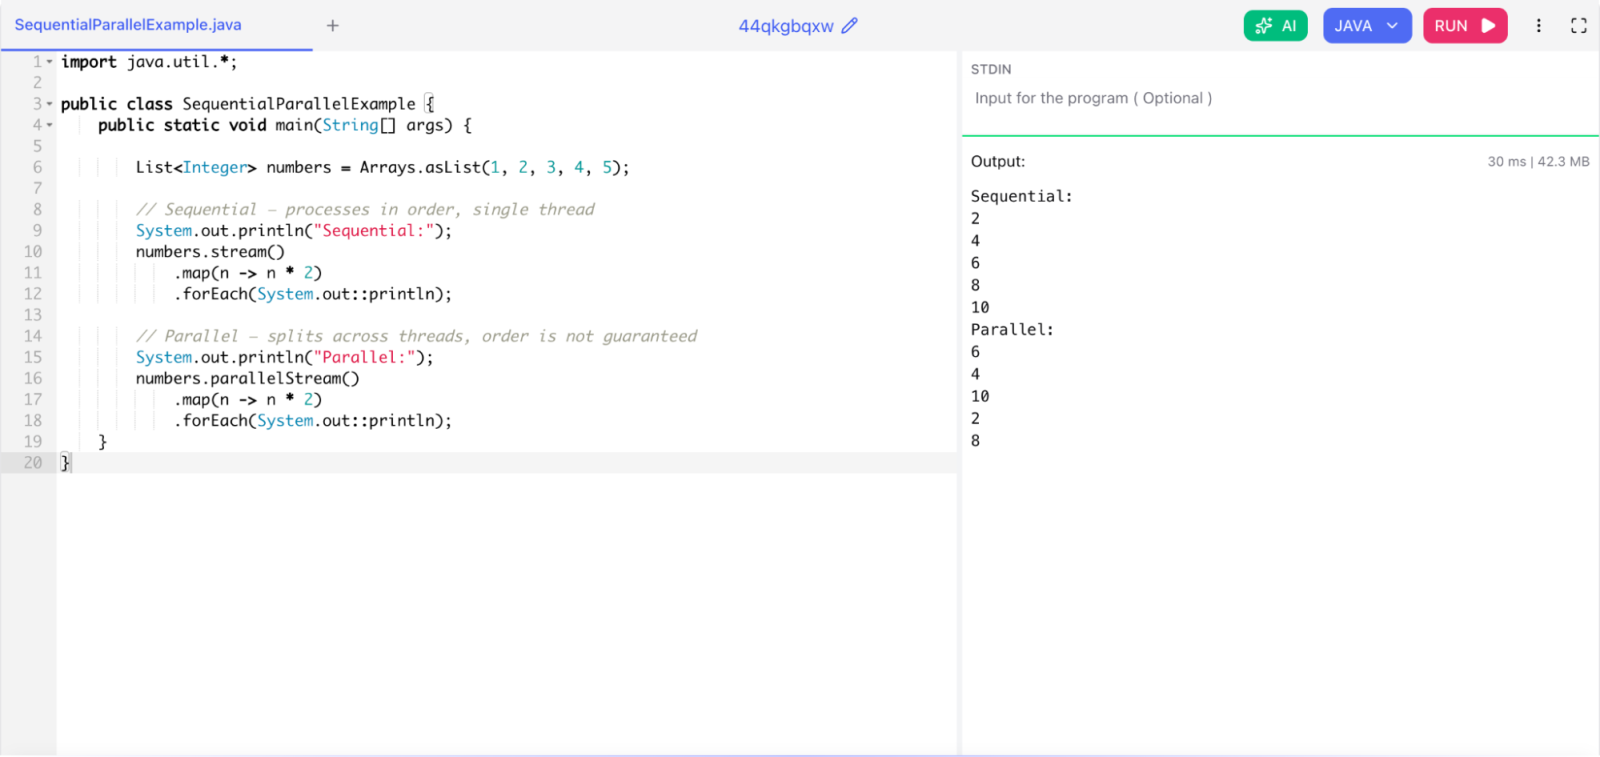Collapse the import fold arrow at line 1
This screenshot has height=757, width=1600.
click(49, 62)
